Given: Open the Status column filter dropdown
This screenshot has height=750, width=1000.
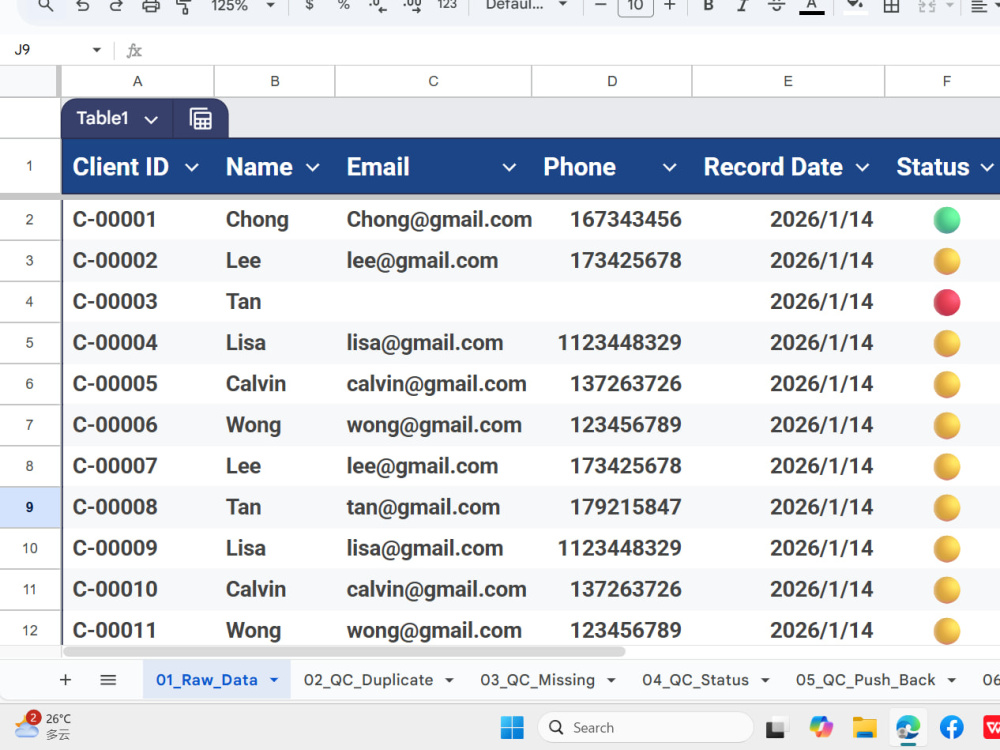Looking at the screenshot, I should pyautogui.click(x=987, y=168).
